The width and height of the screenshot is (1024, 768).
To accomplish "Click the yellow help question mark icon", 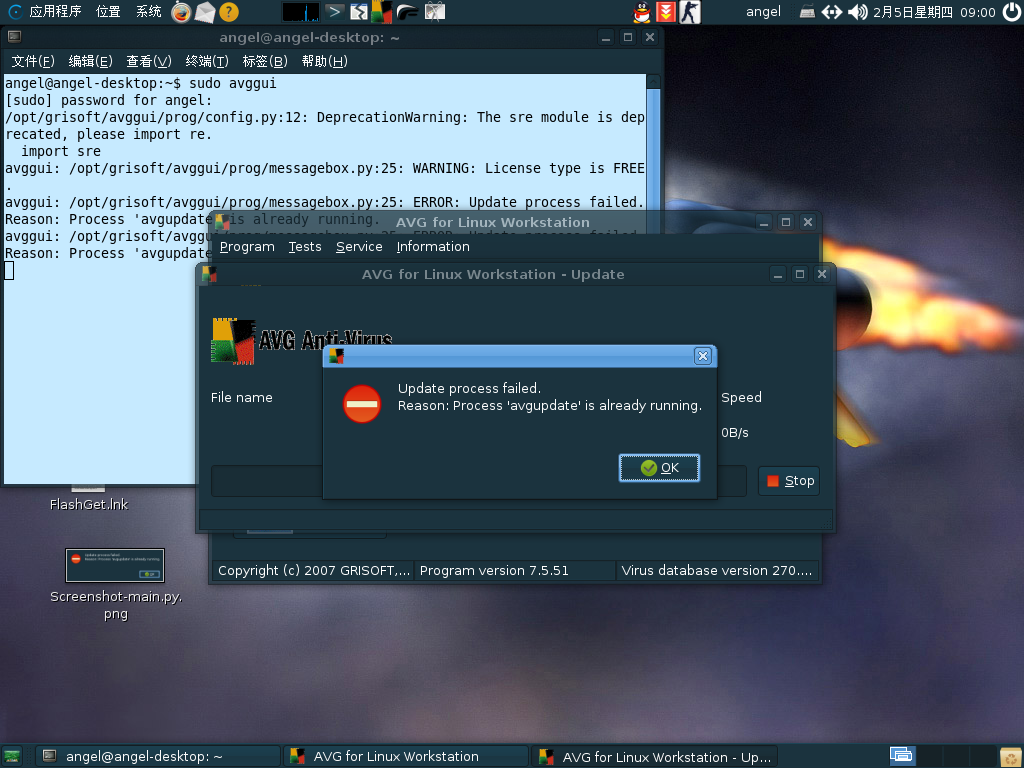I will click(229, 12).
